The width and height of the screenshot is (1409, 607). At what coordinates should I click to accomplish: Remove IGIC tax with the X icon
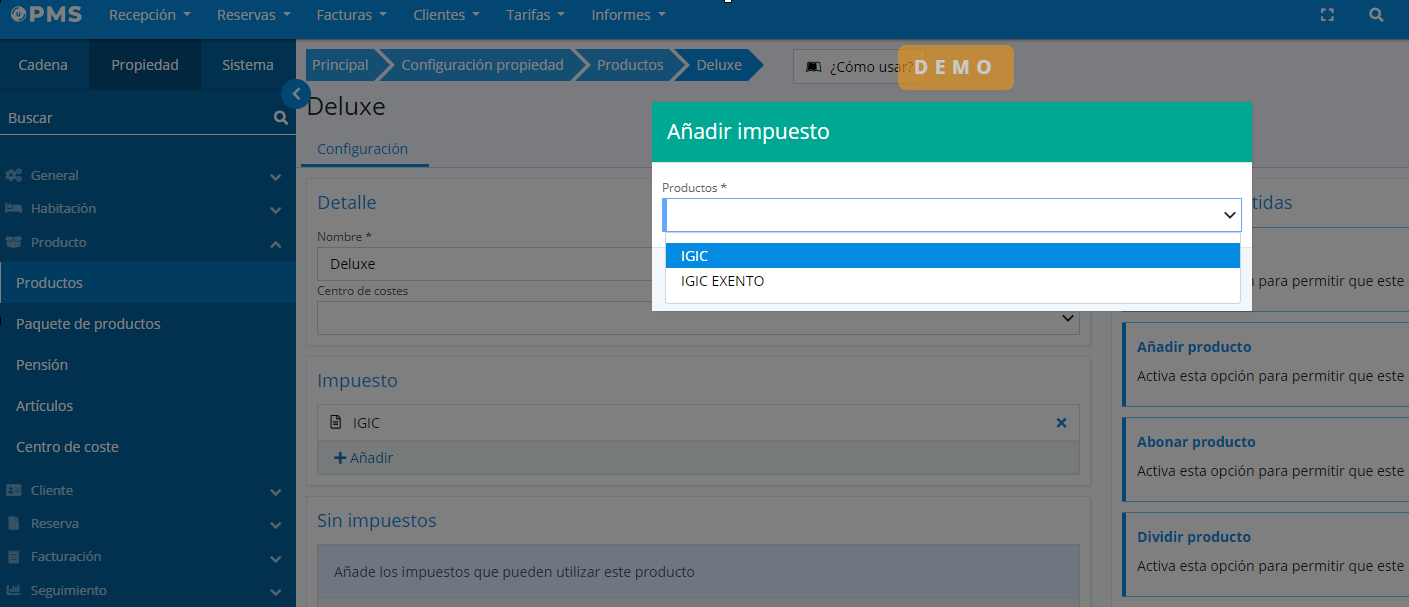pos(1061,423)
